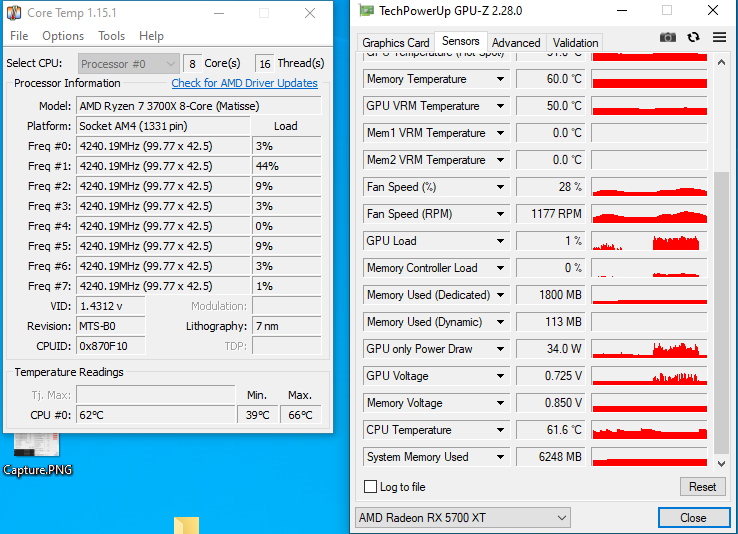Open Memory Temperature sensor dropdown

coord(500,79)
